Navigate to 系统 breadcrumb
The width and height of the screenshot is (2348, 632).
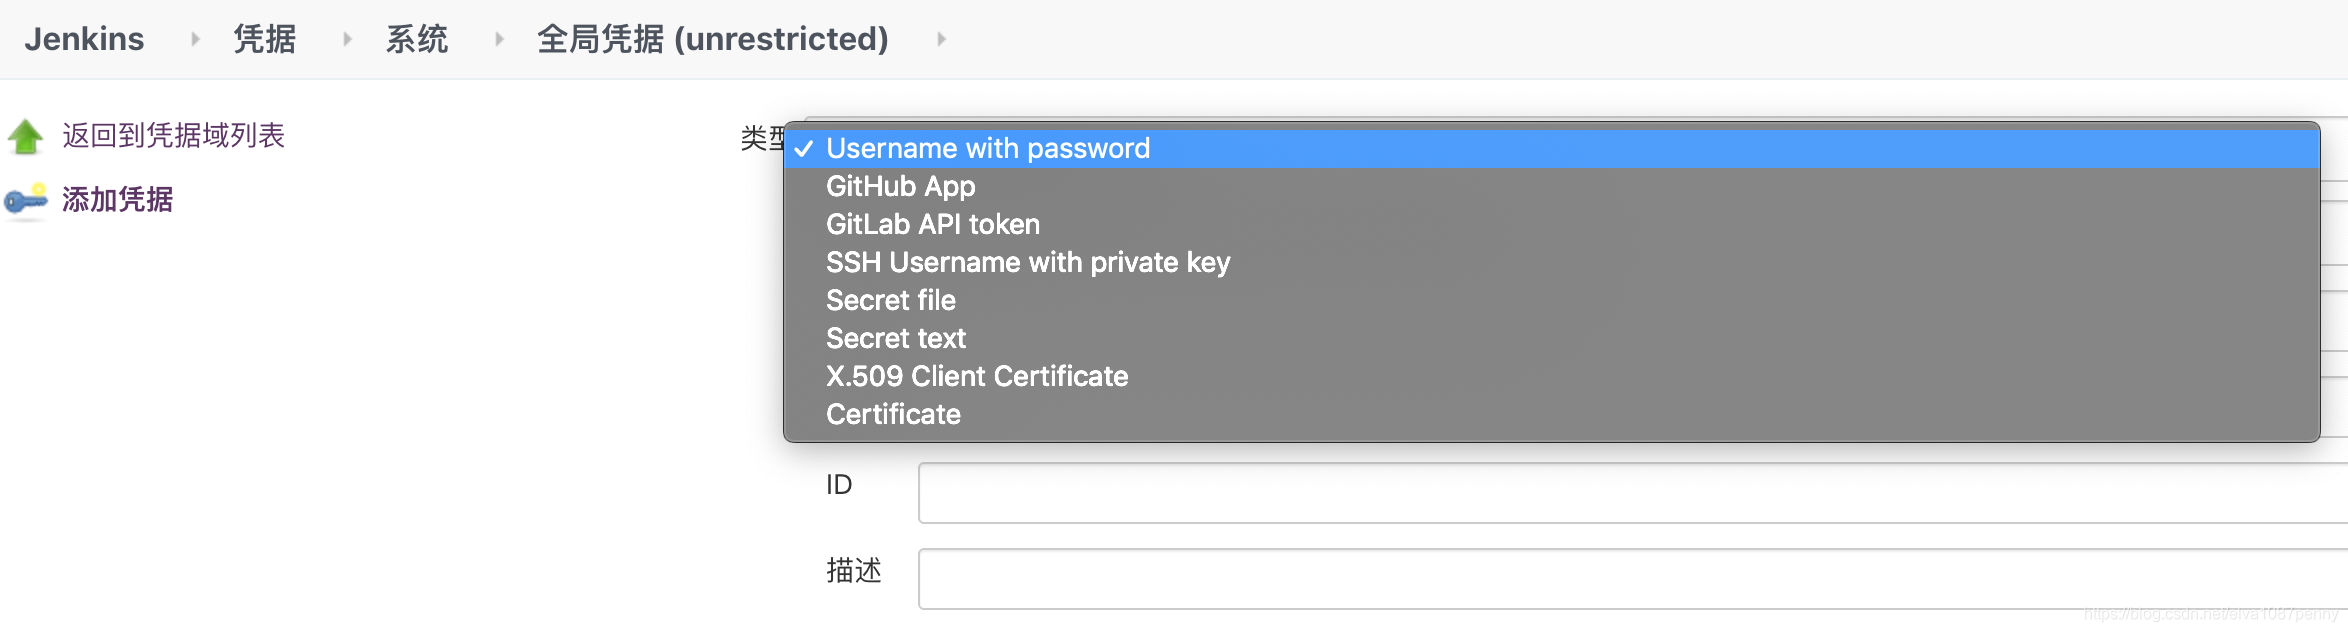click(x=417, y=39)
